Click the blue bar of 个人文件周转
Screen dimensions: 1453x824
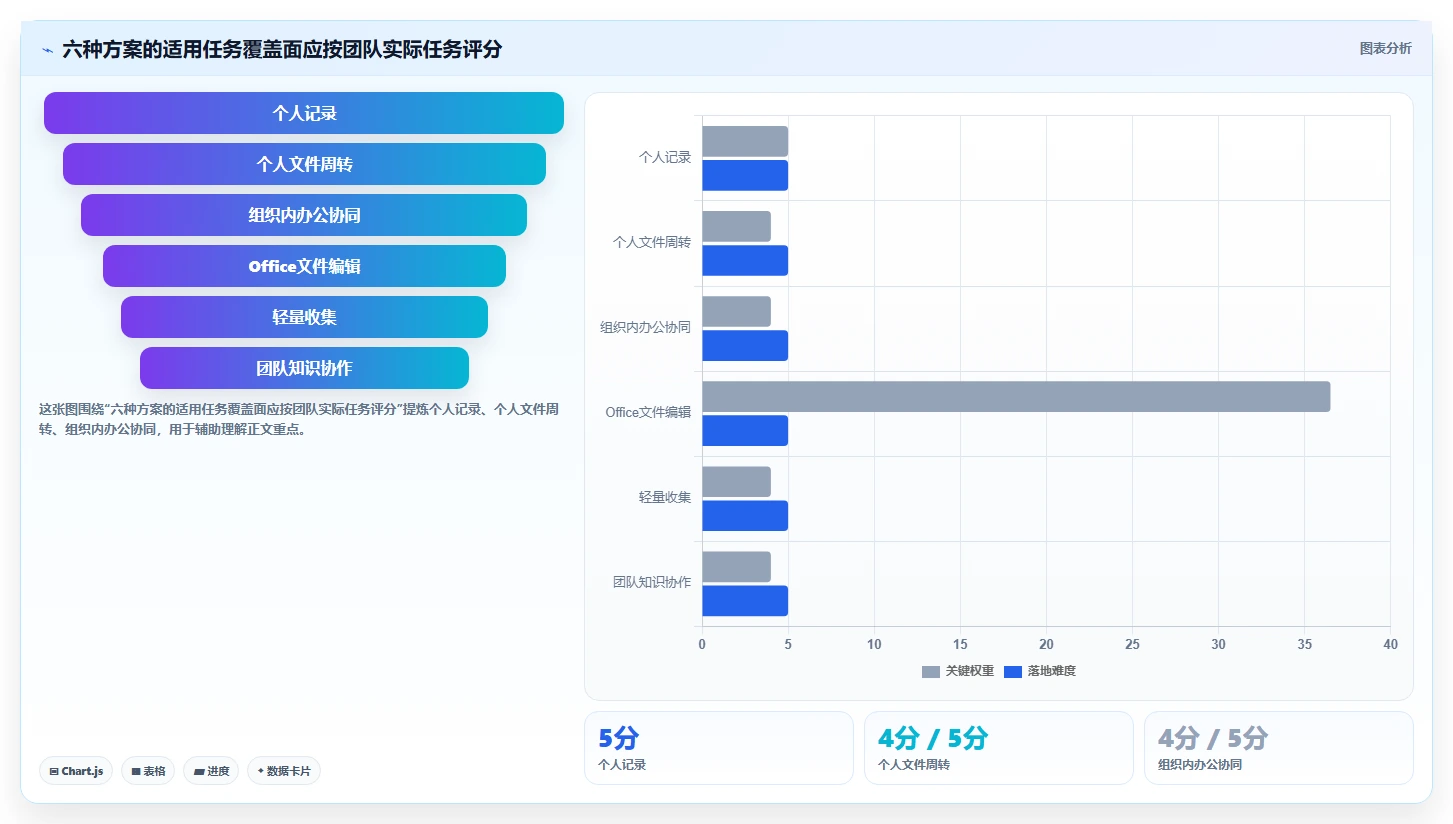(x=745, y=260)
